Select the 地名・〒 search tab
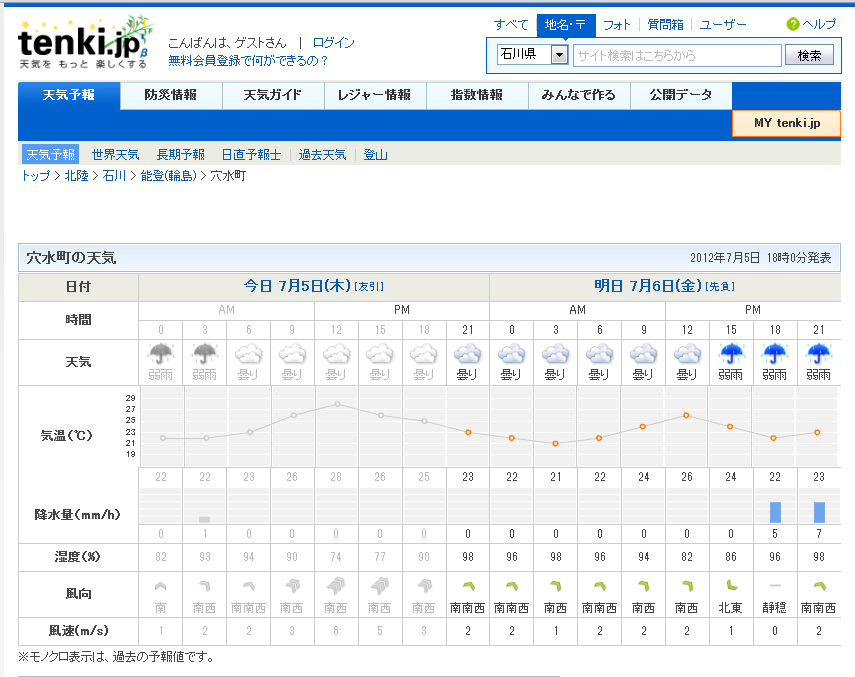Image resolution: width=855 pixels, height=677 pixels. [x=565, y=25]
